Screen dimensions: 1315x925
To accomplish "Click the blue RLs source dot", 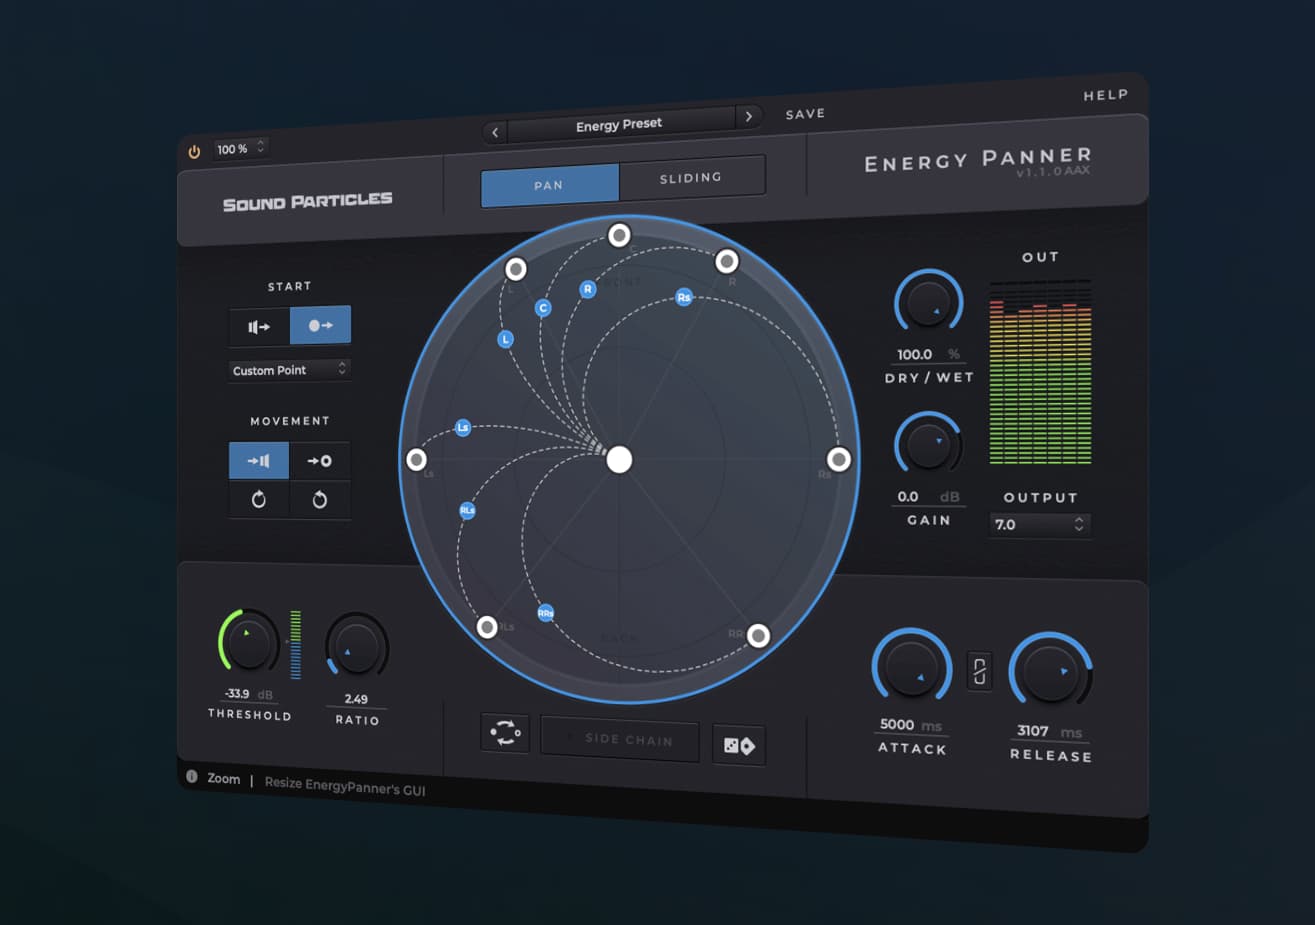I will click(x=467, y=510).
